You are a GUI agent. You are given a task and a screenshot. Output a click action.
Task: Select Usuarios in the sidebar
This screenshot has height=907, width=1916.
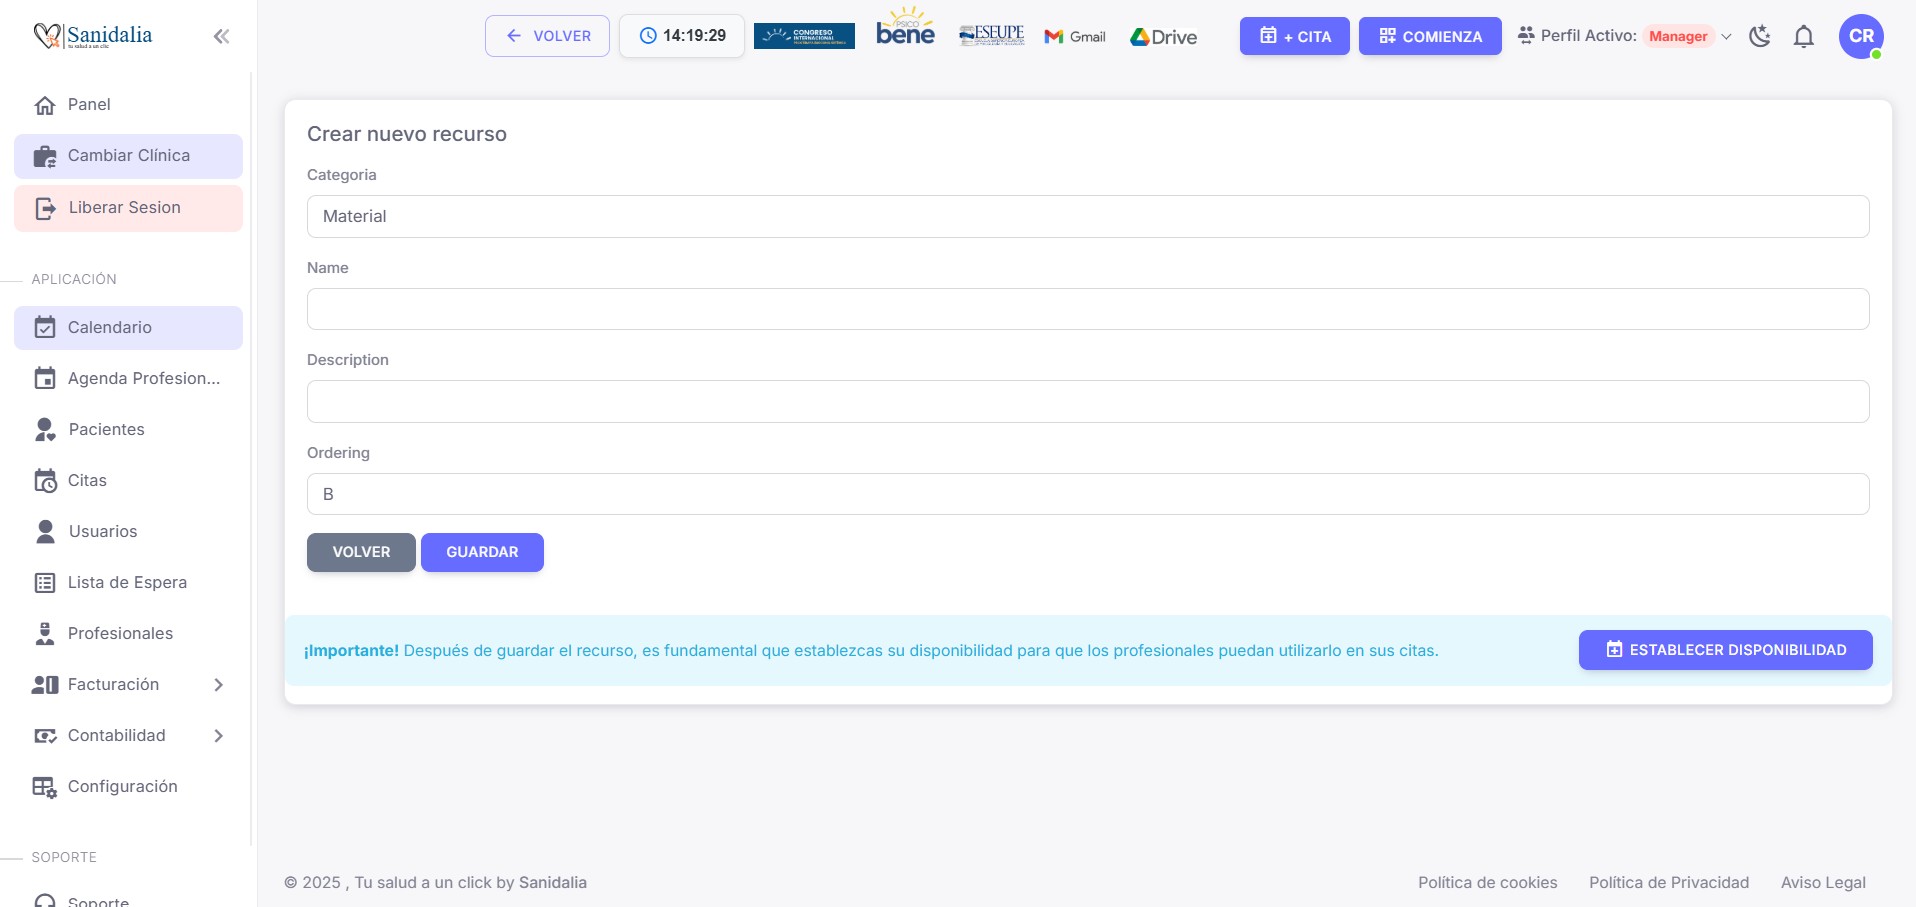point(102,531)
